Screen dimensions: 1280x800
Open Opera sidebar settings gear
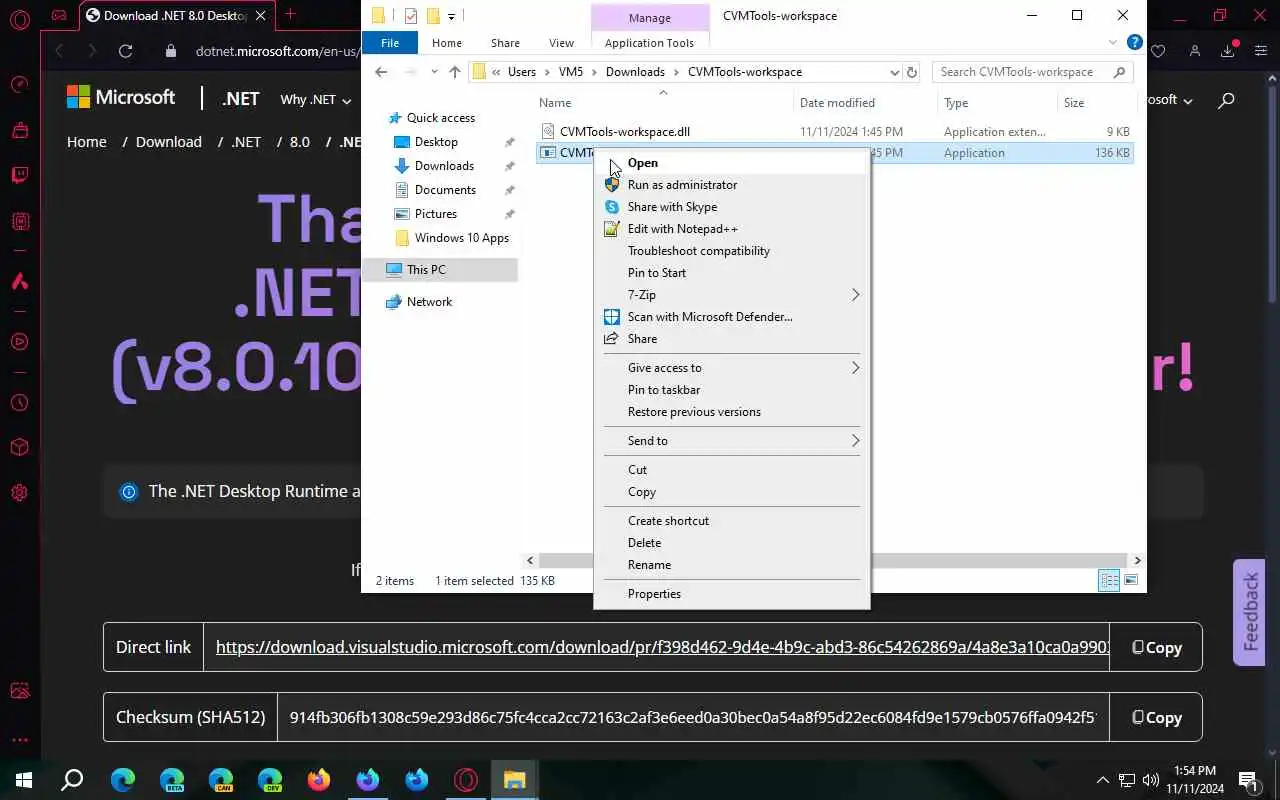(x=19, y=493)
